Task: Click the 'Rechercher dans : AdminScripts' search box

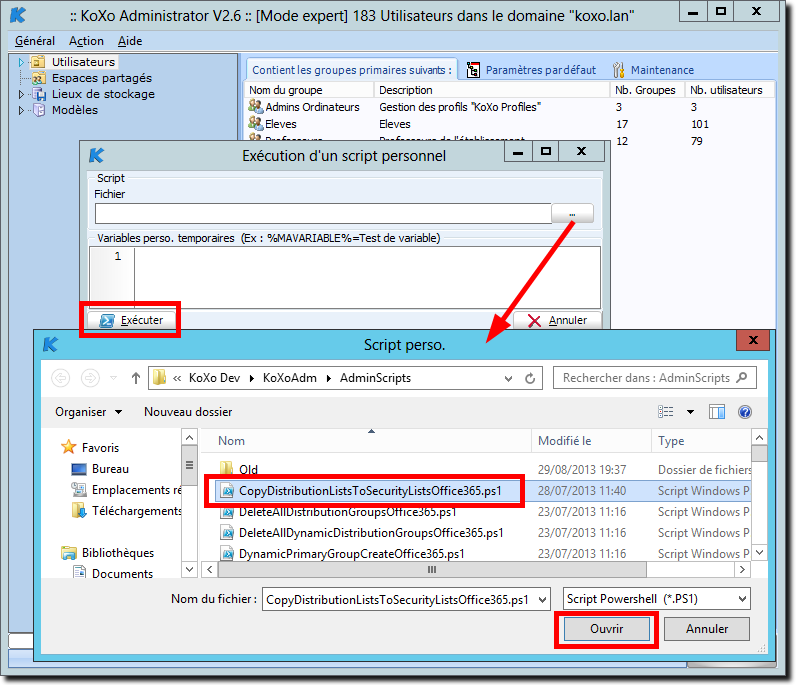Action: coord(654,378)
